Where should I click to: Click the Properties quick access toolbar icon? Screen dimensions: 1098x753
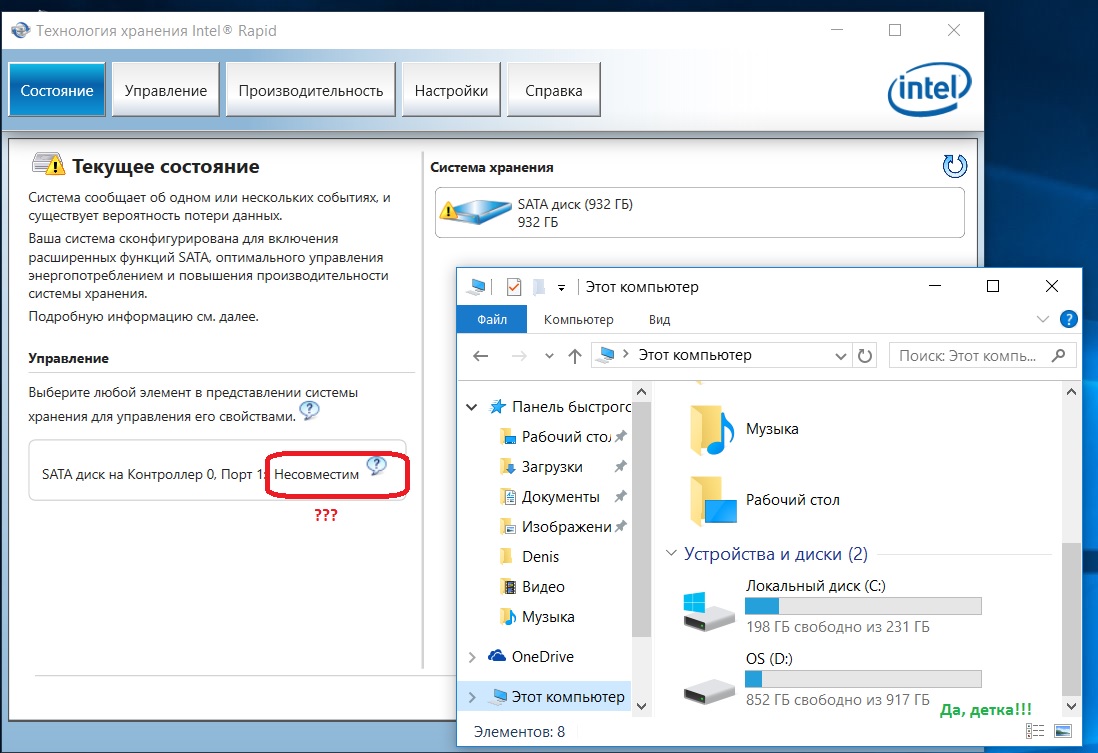[x=513, y=286]
